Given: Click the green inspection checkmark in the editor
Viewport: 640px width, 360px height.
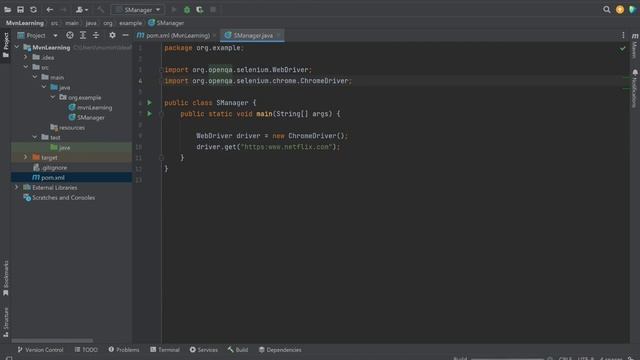Looking at the screenshot, I should (x=622, y=49).
